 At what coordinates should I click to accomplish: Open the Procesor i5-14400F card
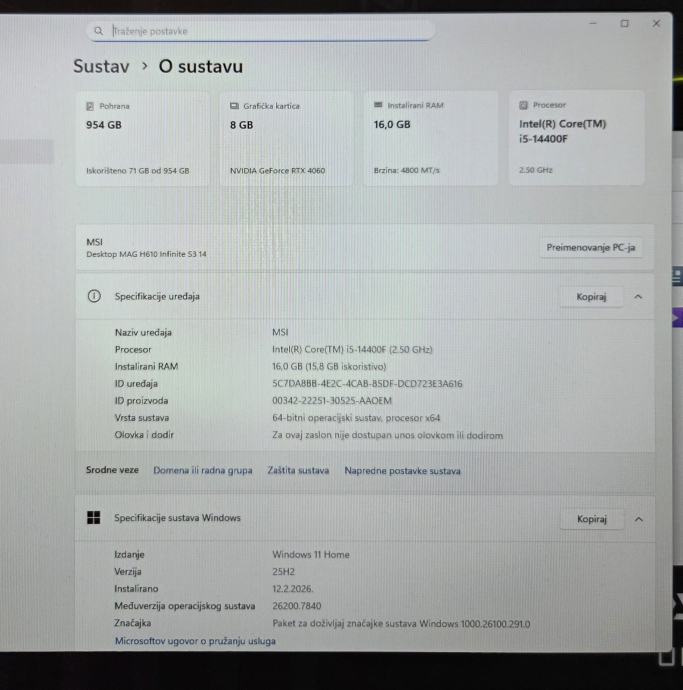coord(577,138)
